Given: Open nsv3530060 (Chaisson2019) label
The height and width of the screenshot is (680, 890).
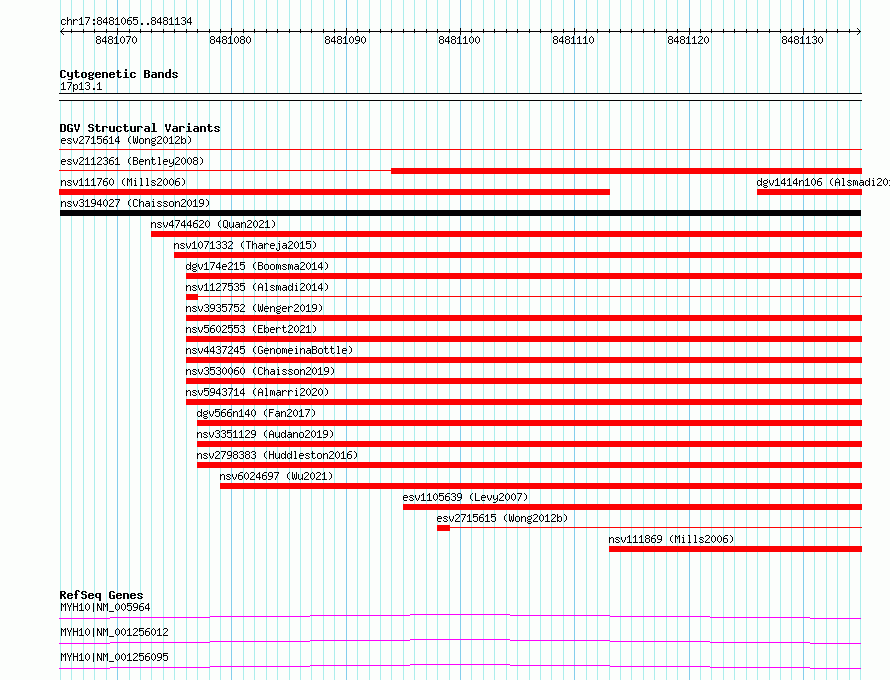Looking at the screenshot, I should [x=260, y=371].
